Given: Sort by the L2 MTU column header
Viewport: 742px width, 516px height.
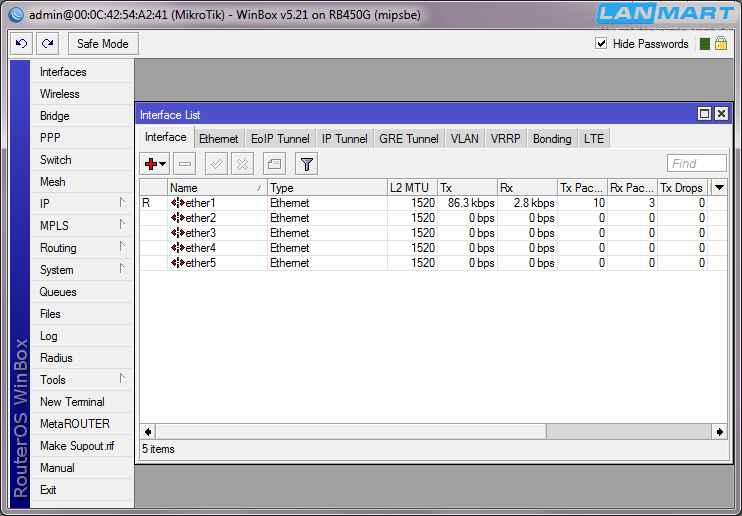Looking at the screenshot, I should coord(412,188).
